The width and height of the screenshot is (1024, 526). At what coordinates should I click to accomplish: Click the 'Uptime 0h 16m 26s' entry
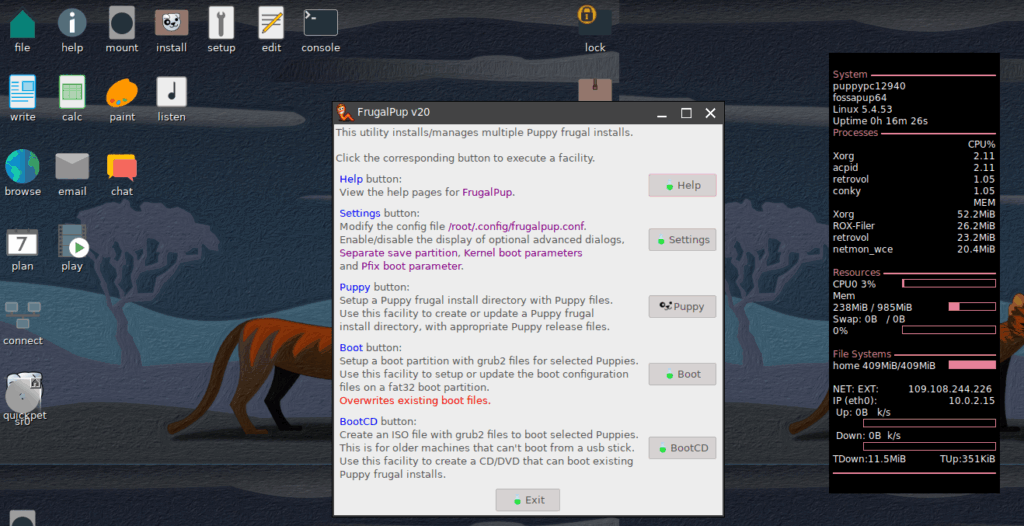click(x=880, y=121)
